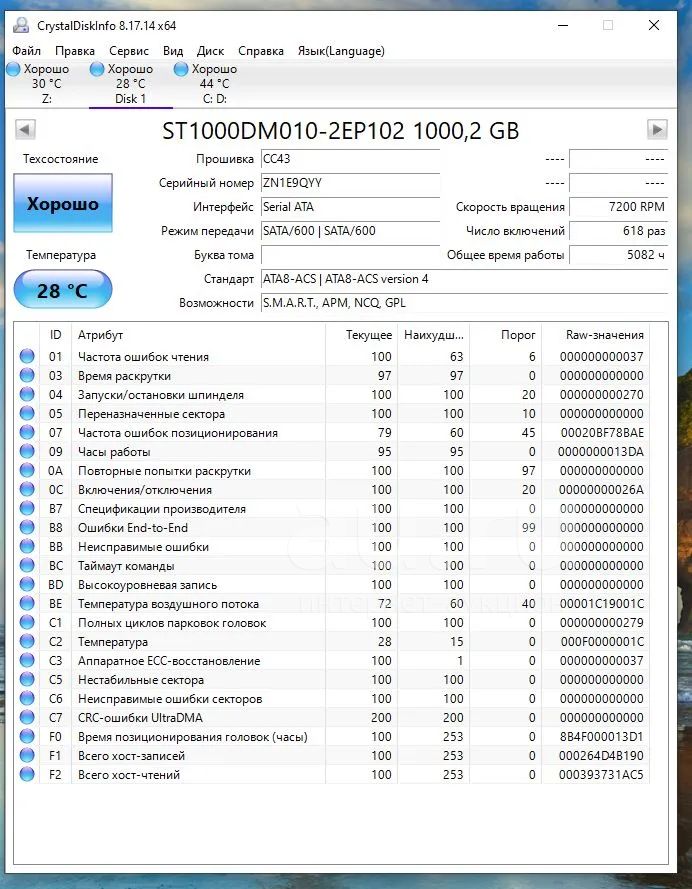The height and width of the screenshot is (889, 692).
Task: Click the ID column header
Action: 55,335
